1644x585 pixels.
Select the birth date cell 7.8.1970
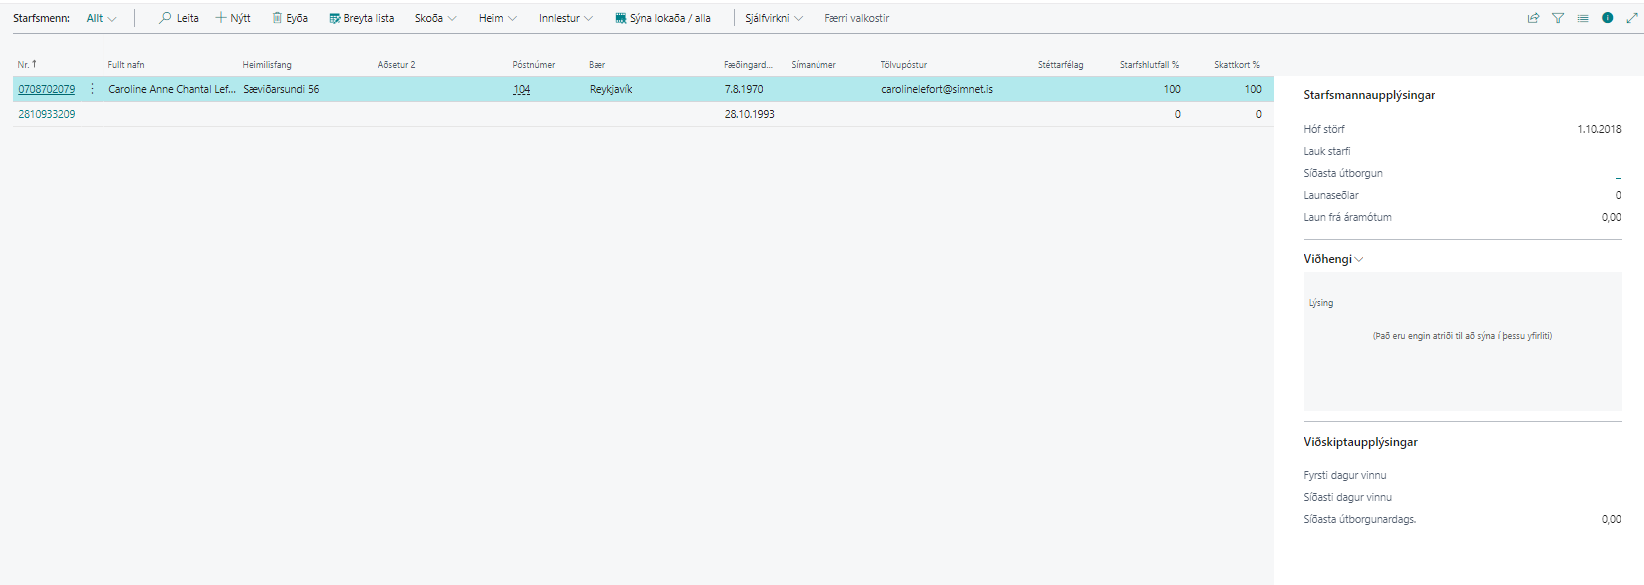click(x=744, y=89)
